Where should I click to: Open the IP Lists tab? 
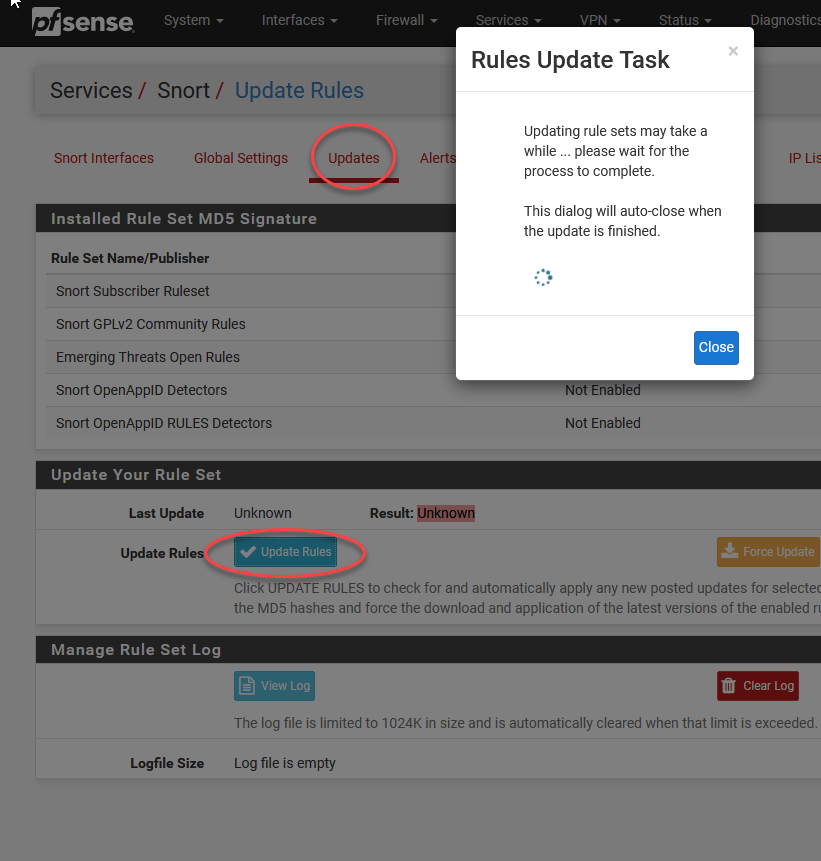805,158
